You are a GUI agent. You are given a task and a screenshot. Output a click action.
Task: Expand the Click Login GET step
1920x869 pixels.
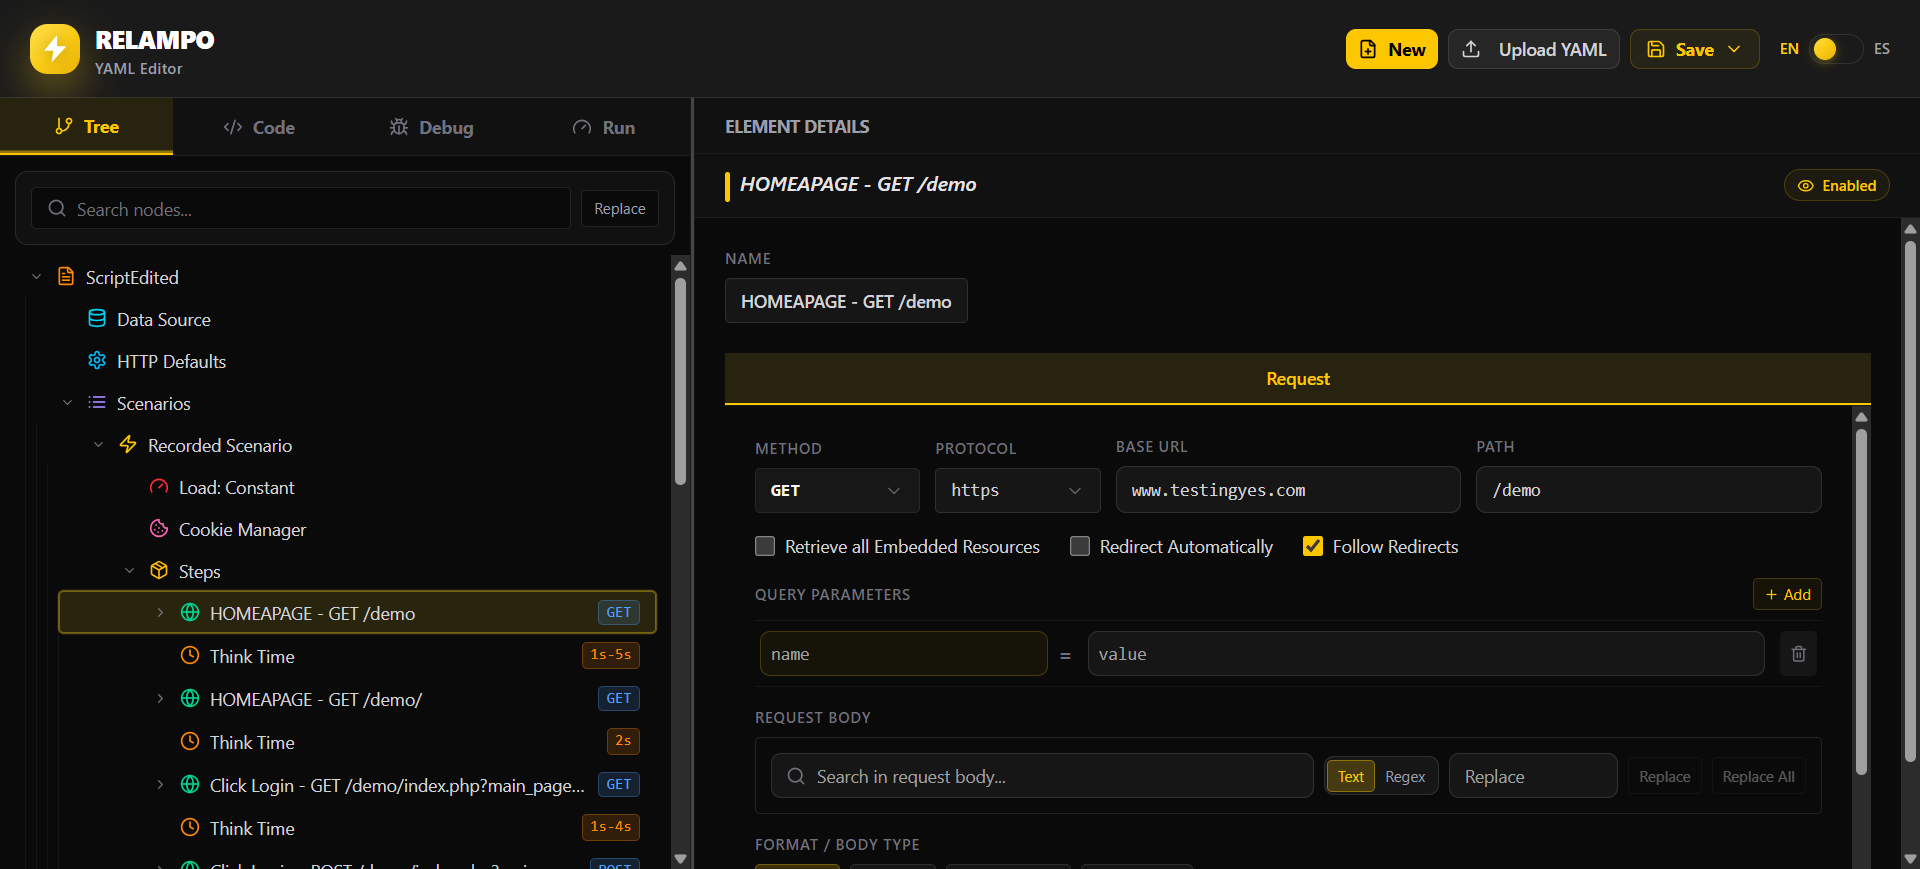(160, 785)
